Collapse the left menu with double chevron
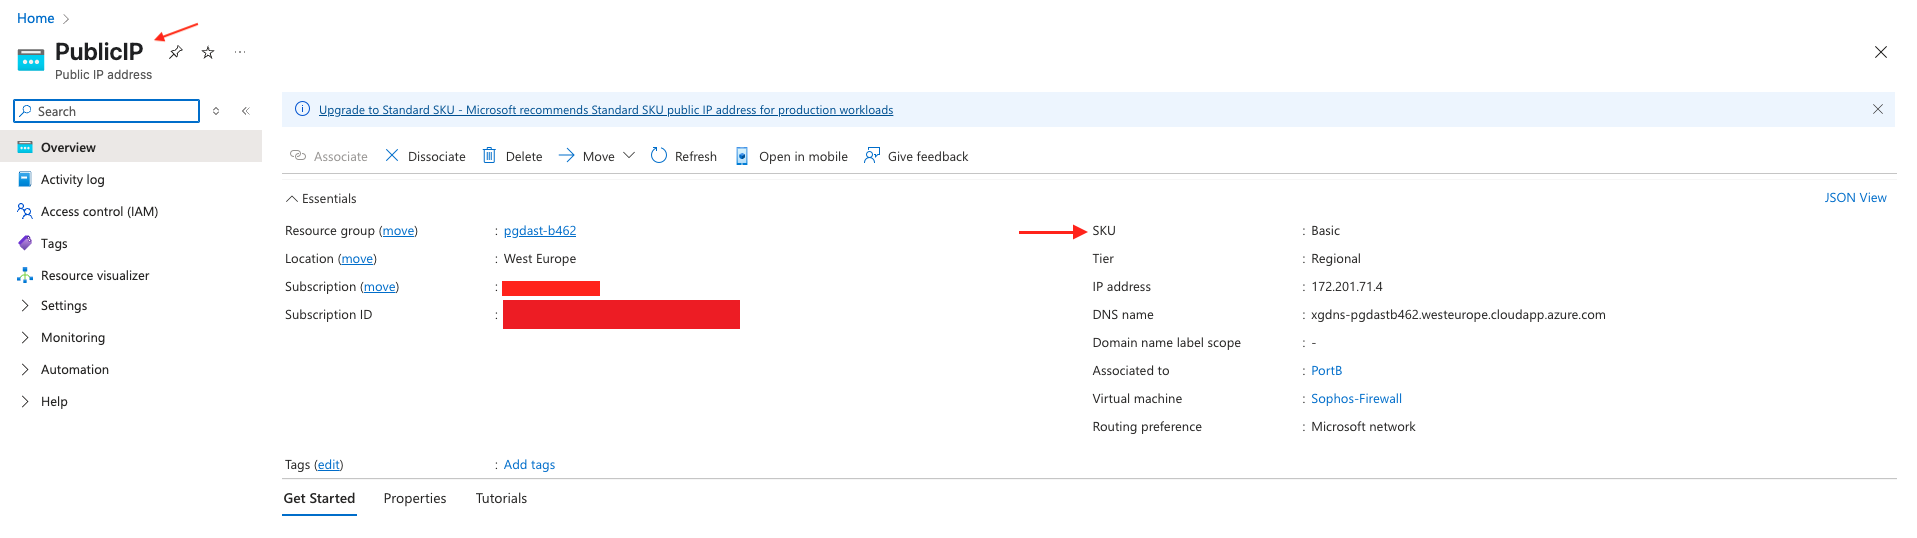This screenshot has height=538, width=1917. (245, 111)
